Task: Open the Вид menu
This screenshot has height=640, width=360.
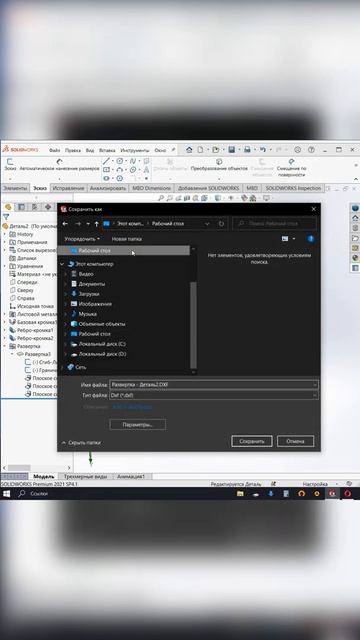Action: click(x=90, y=150)
